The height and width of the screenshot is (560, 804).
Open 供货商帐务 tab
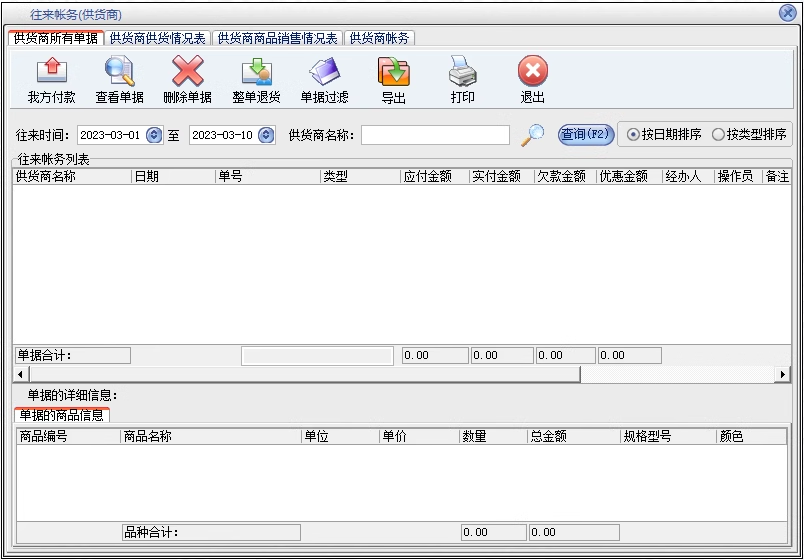(379, 38)
